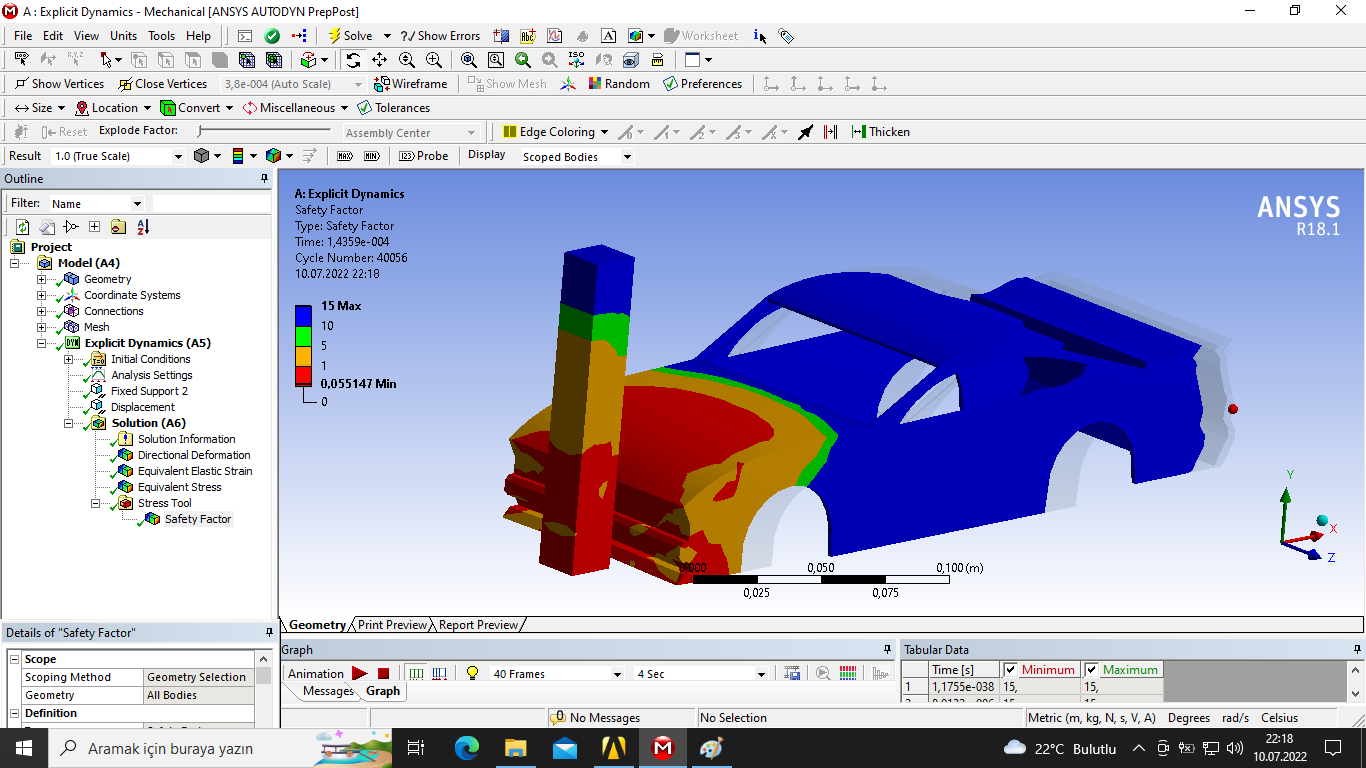Screen dimensions: 1366x768
Task: Pin the Details of Safety Factor panel
Action: pos(269,633)
